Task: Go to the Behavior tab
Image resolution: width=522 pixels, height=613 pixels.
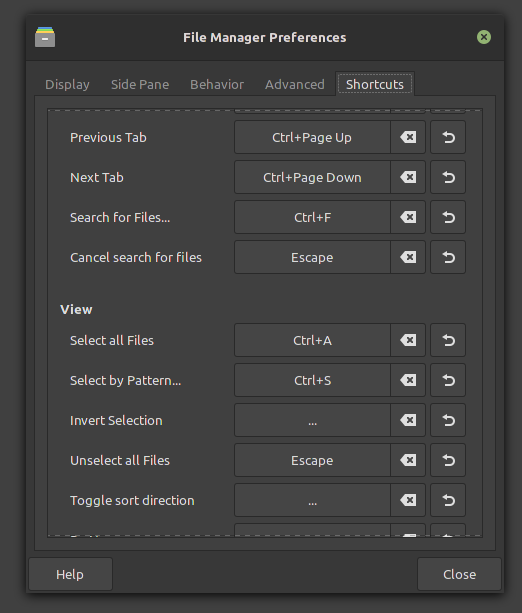Action: 217,84
